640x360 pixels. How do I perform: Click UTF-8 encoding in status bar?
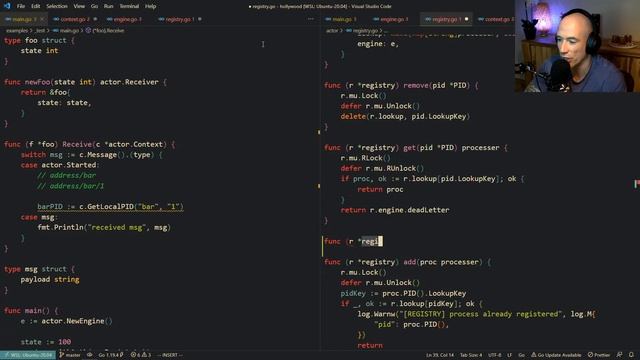[494, 355]
